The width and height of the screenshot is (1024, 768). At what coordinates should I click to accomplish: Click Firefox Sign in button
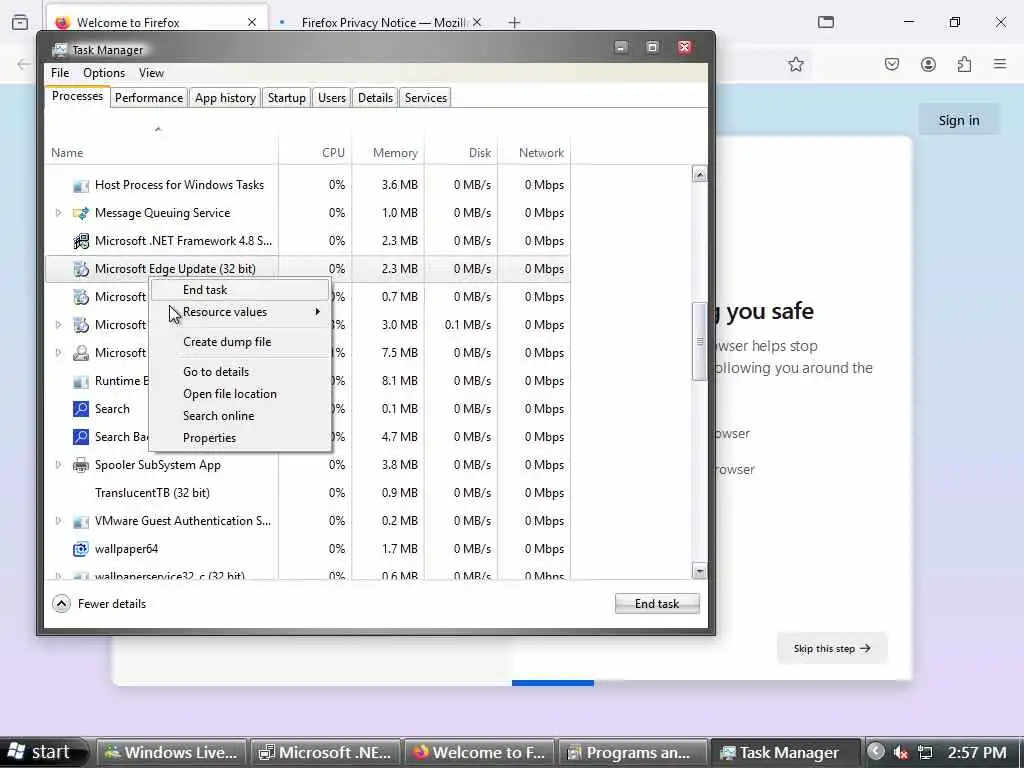pyautogui.click(x=959, y=120)
